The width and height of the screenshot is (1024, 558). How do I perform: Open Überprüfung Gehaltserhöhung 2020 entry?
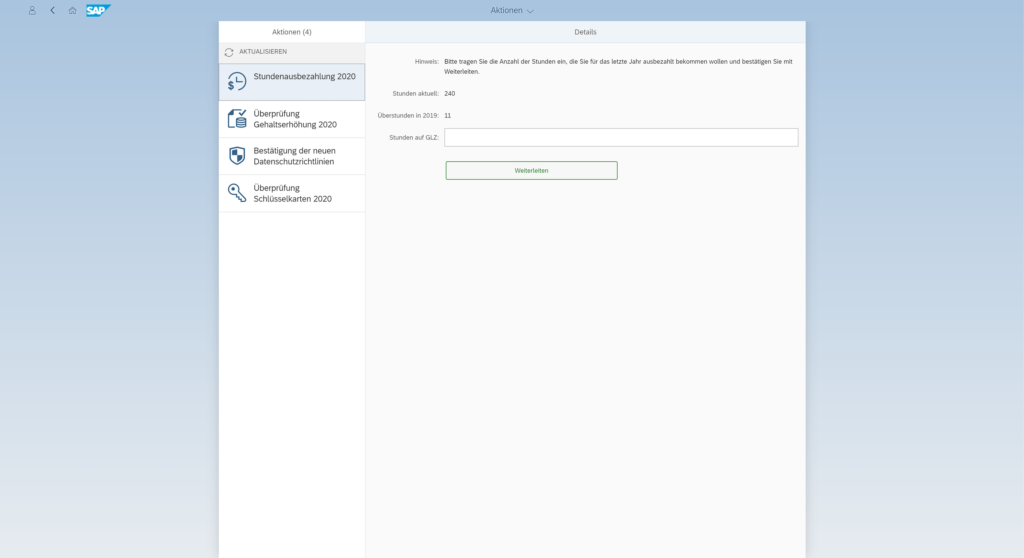pyautogui.click(x=295, y=119)
